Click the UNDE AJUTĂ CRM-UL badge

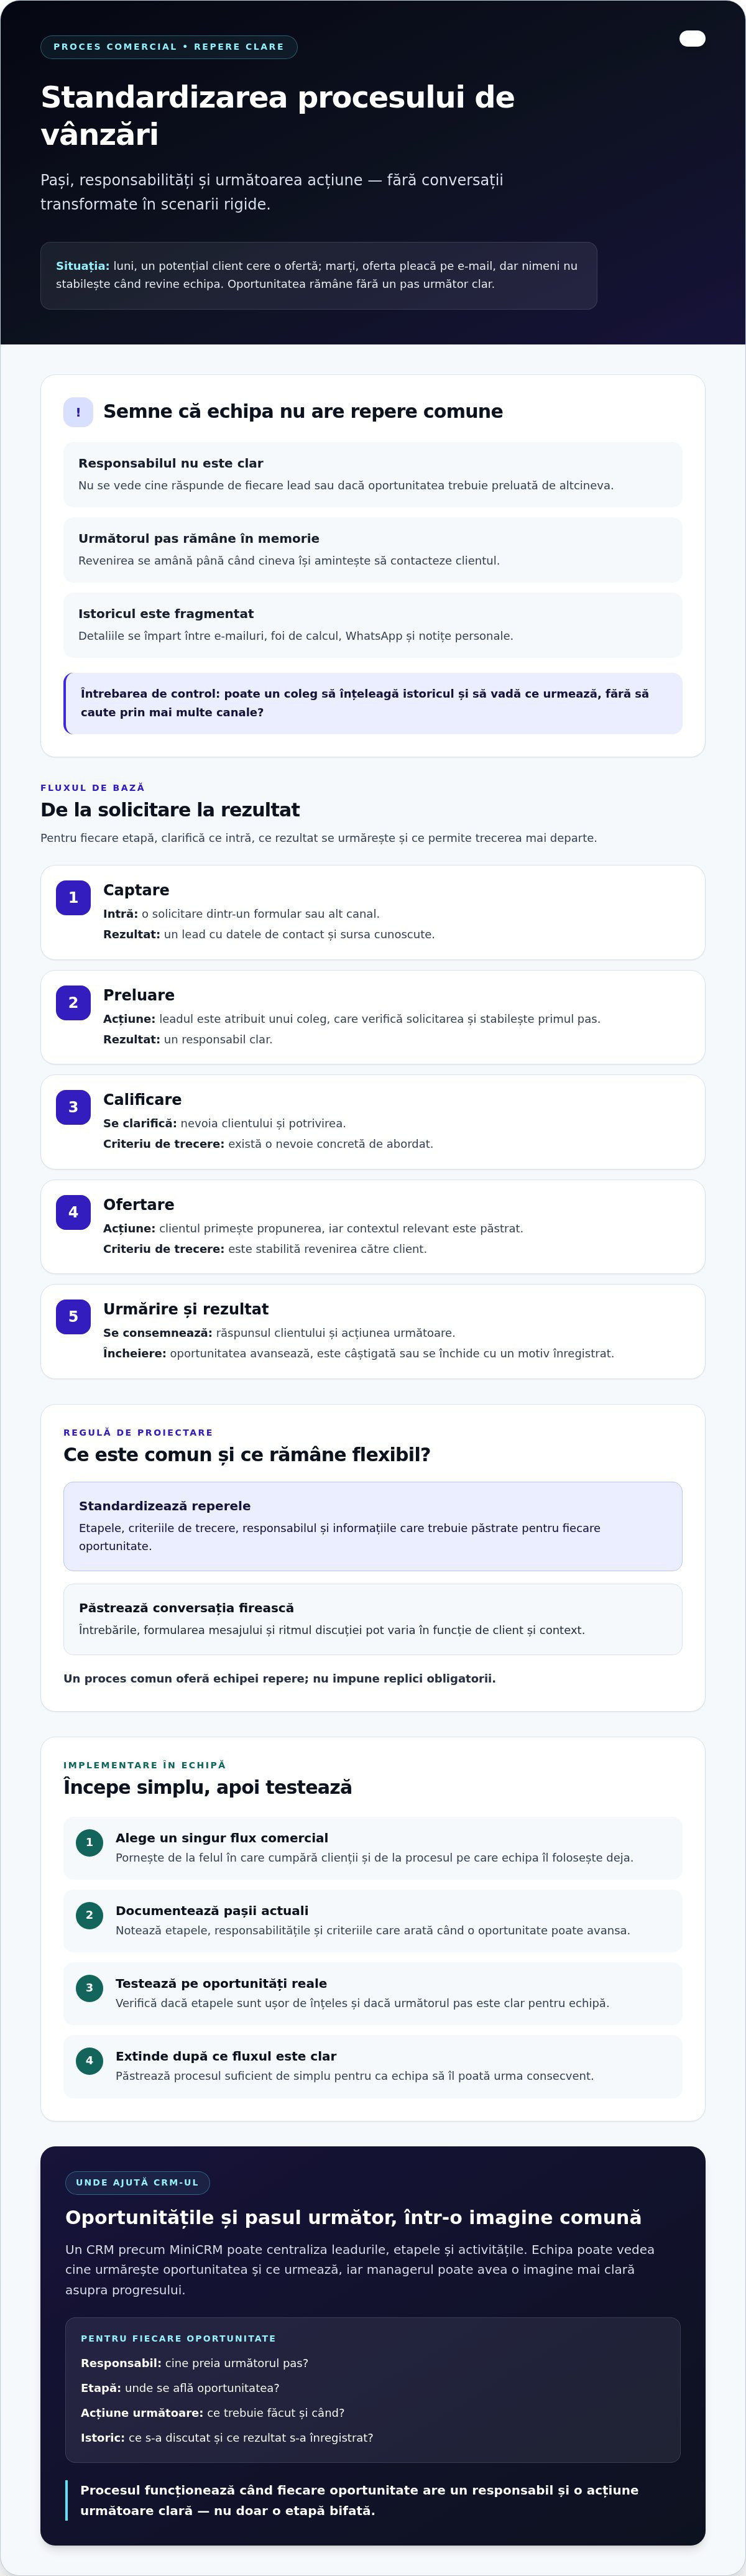(x=137, y=2182)
